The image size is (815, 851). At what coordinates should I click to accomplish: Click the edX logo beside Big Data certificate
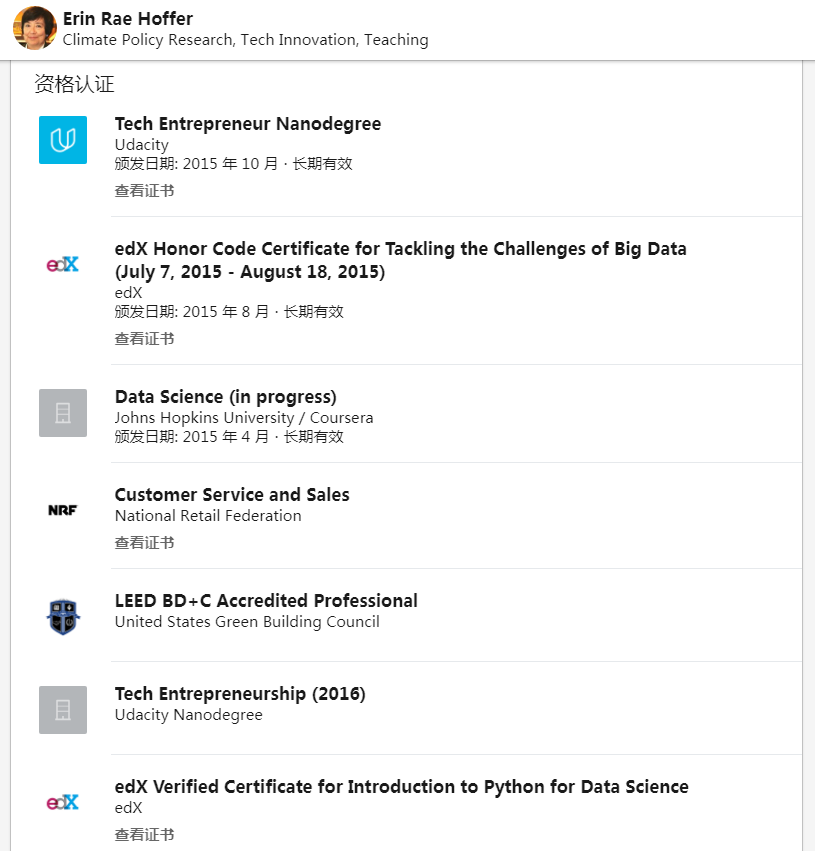click(x=63, y=265)
